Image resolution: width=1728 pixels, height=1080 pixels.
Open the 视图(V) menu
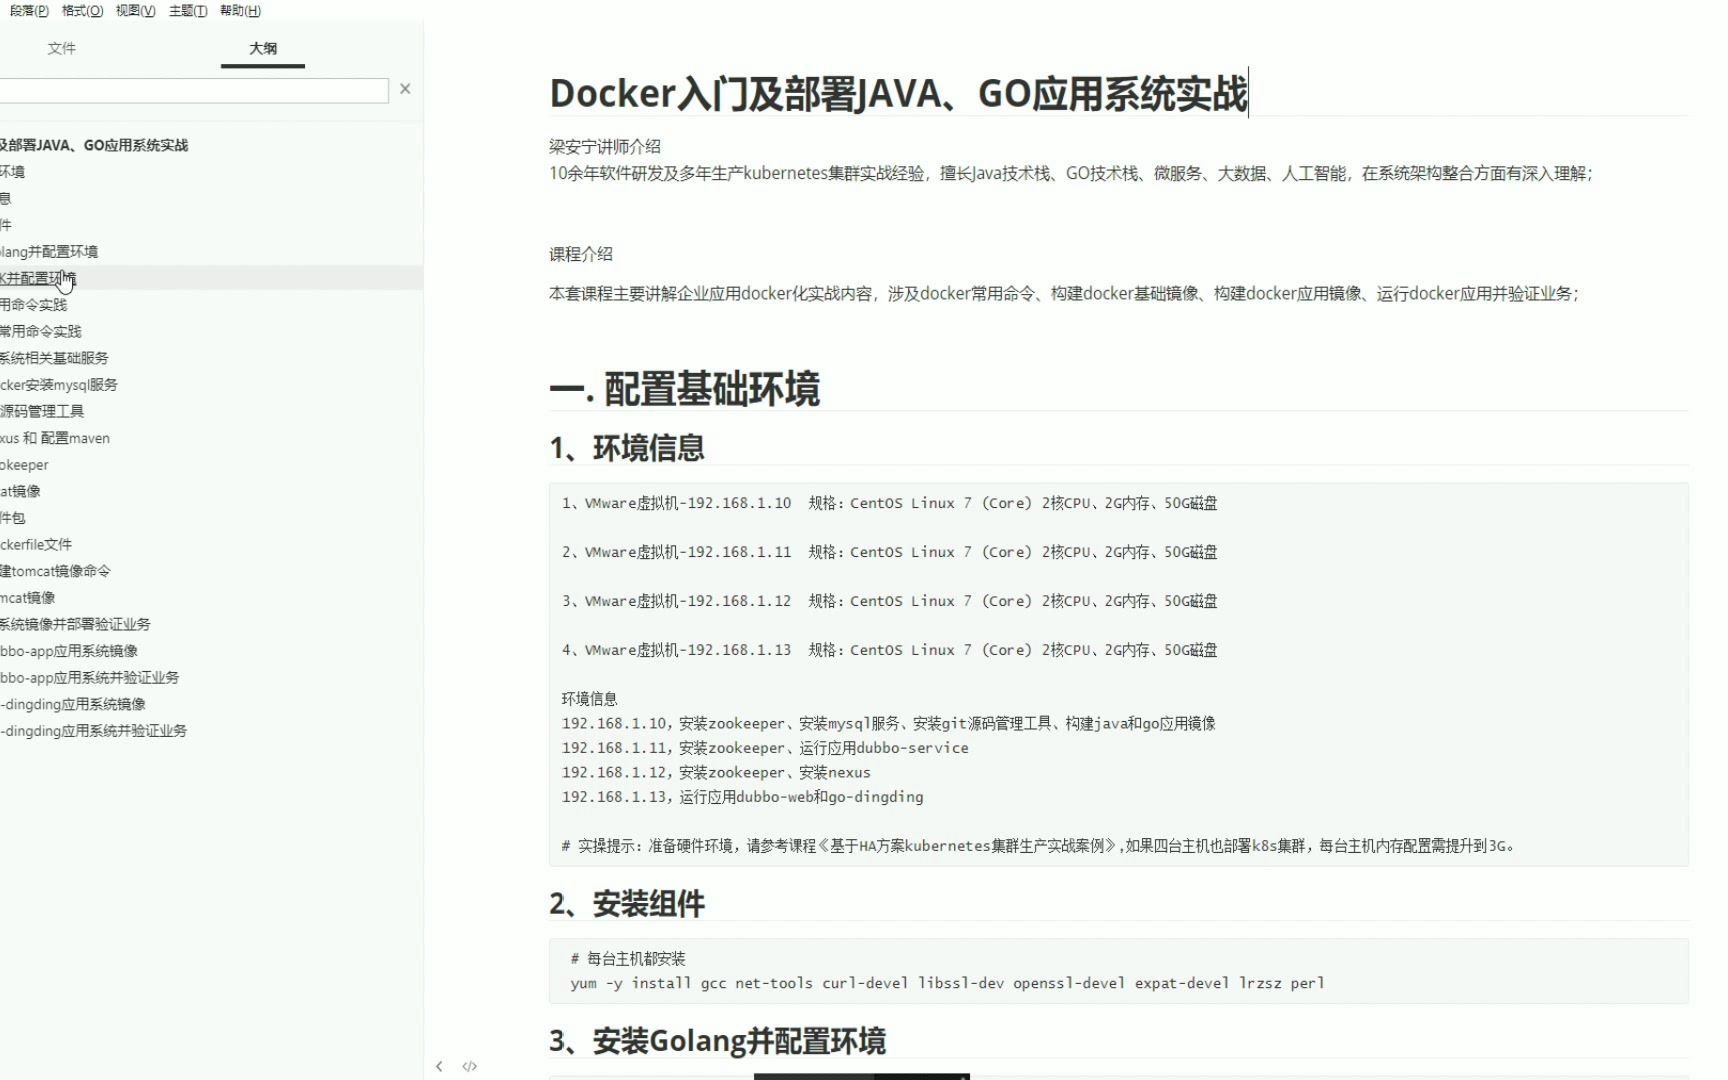[133, 11]
